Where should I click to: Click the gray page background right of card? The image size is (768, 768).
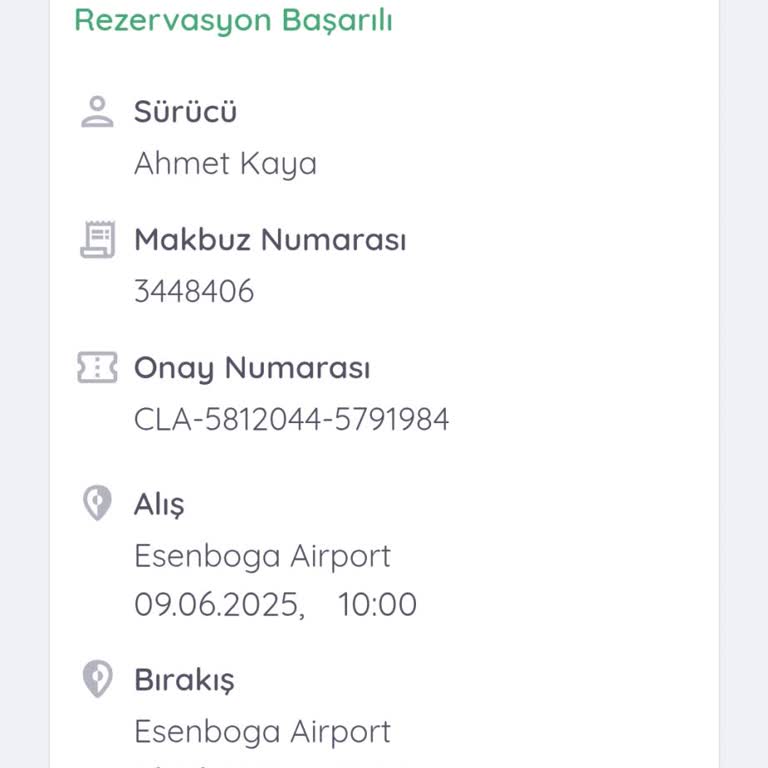(744, 400)
